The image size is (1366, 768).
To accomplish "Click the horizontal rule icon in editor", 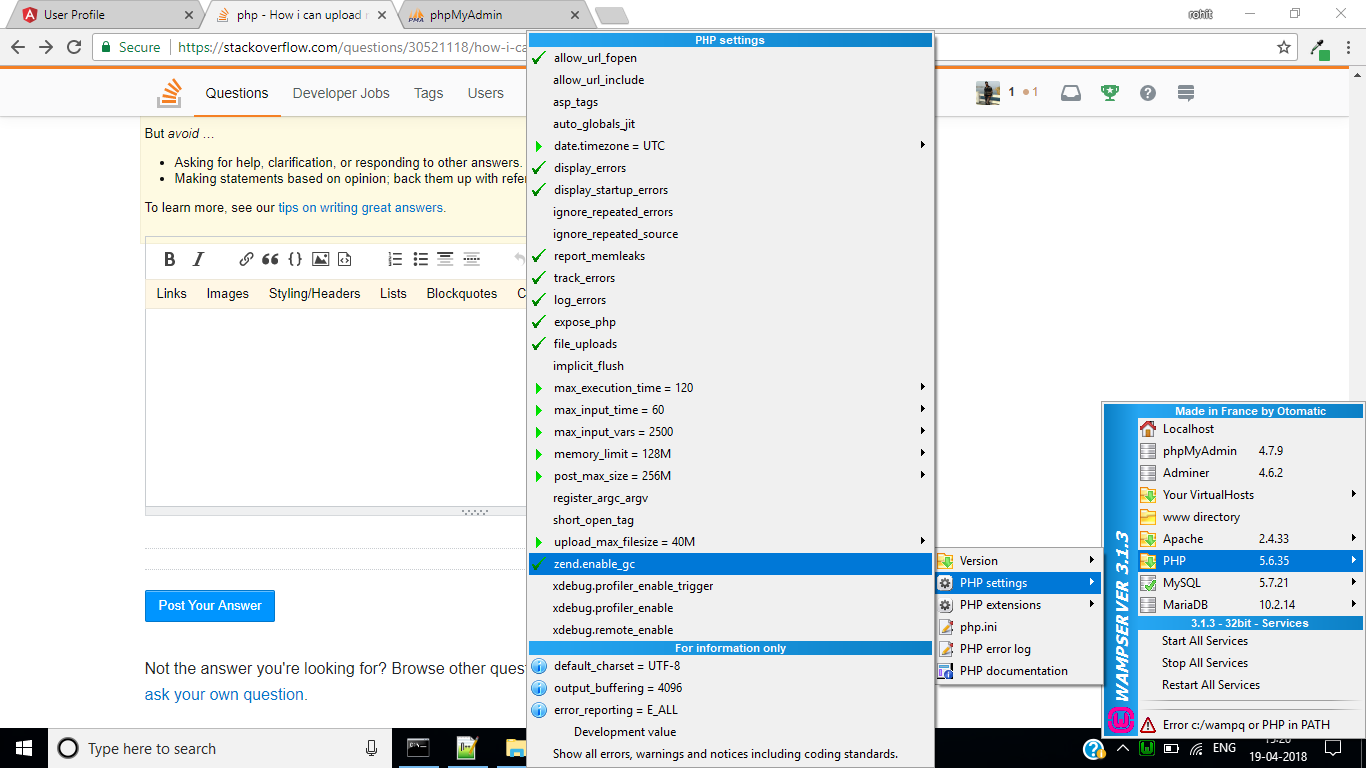I will 472,259.
